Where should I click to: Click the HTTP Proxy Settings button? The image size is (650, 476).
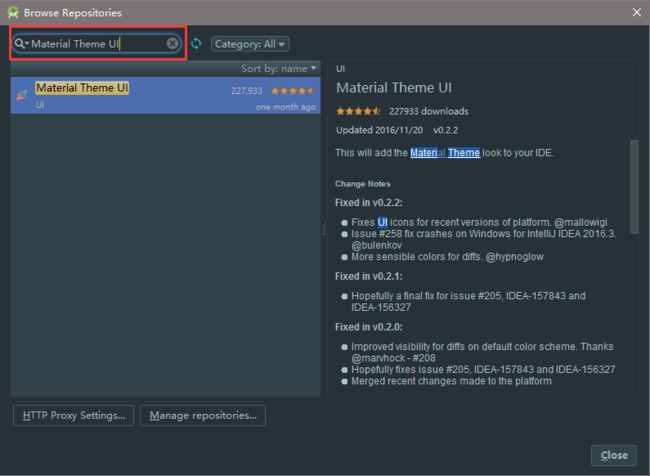[x=73, y=415]
